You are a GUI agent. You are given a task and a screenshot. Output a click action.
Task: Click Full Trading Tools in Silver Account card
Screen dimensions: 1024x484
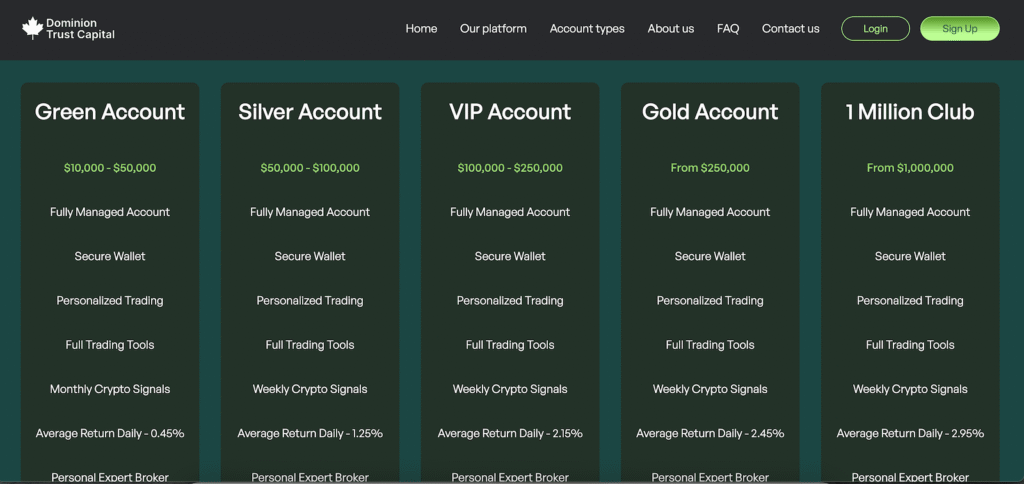point(310,345)
